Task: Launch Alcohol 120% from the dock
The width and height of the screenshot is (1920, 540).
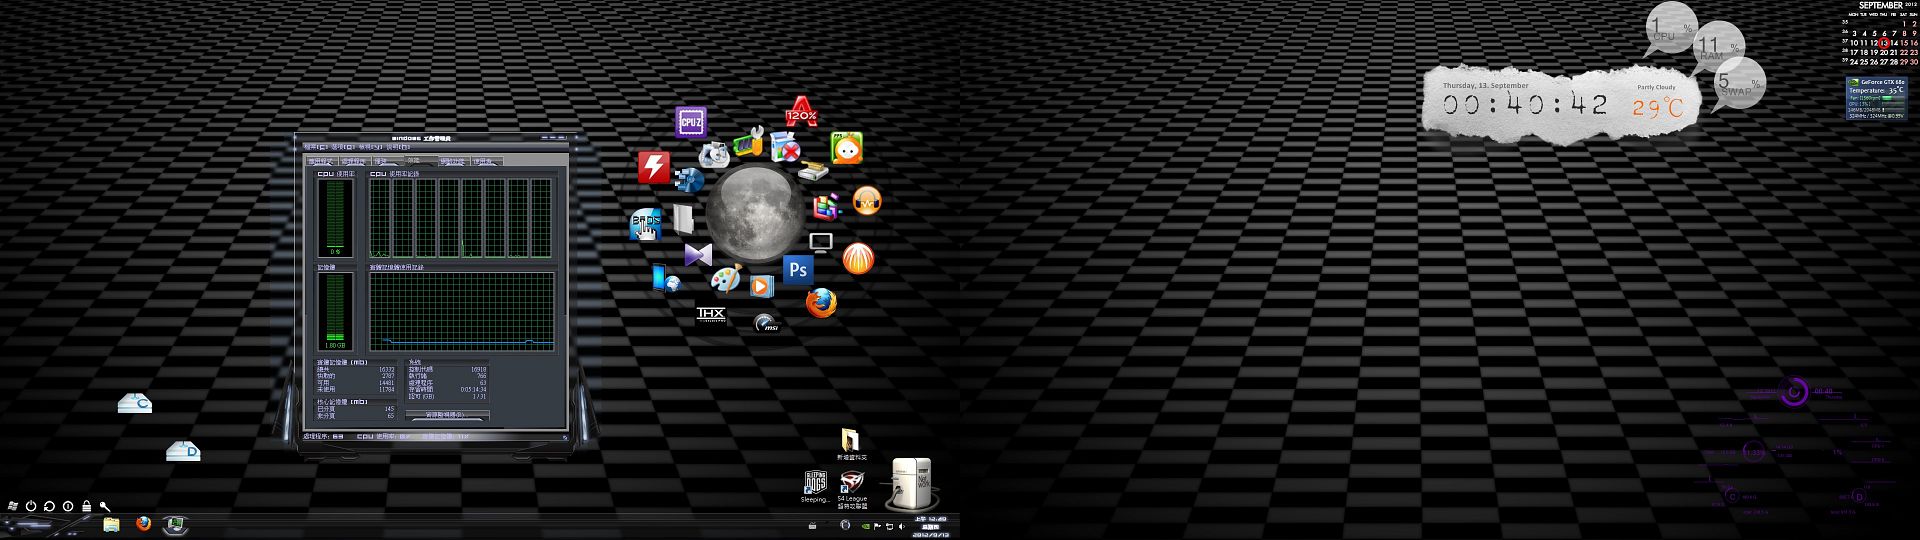Action: click(801, 111)
